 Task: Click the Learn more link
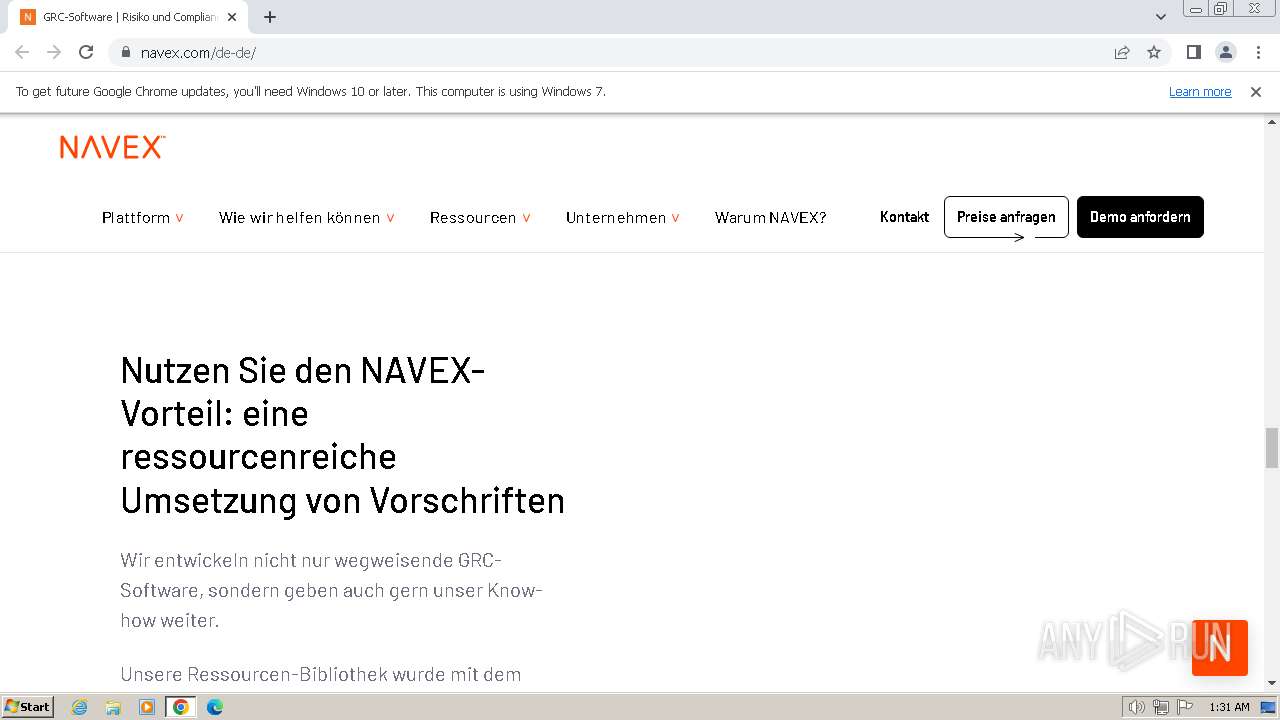point(1200,91)
